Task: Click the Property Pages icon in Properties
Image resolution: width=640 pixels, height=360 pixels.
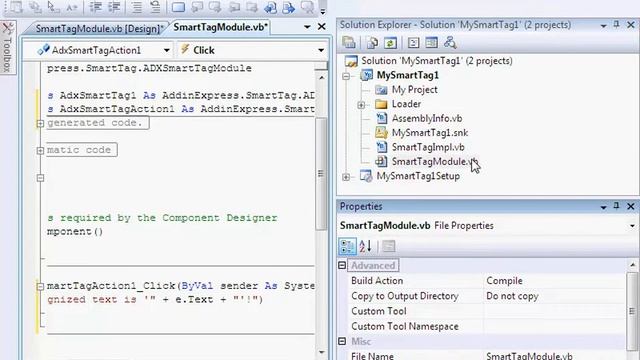Action: pos(389,247)
